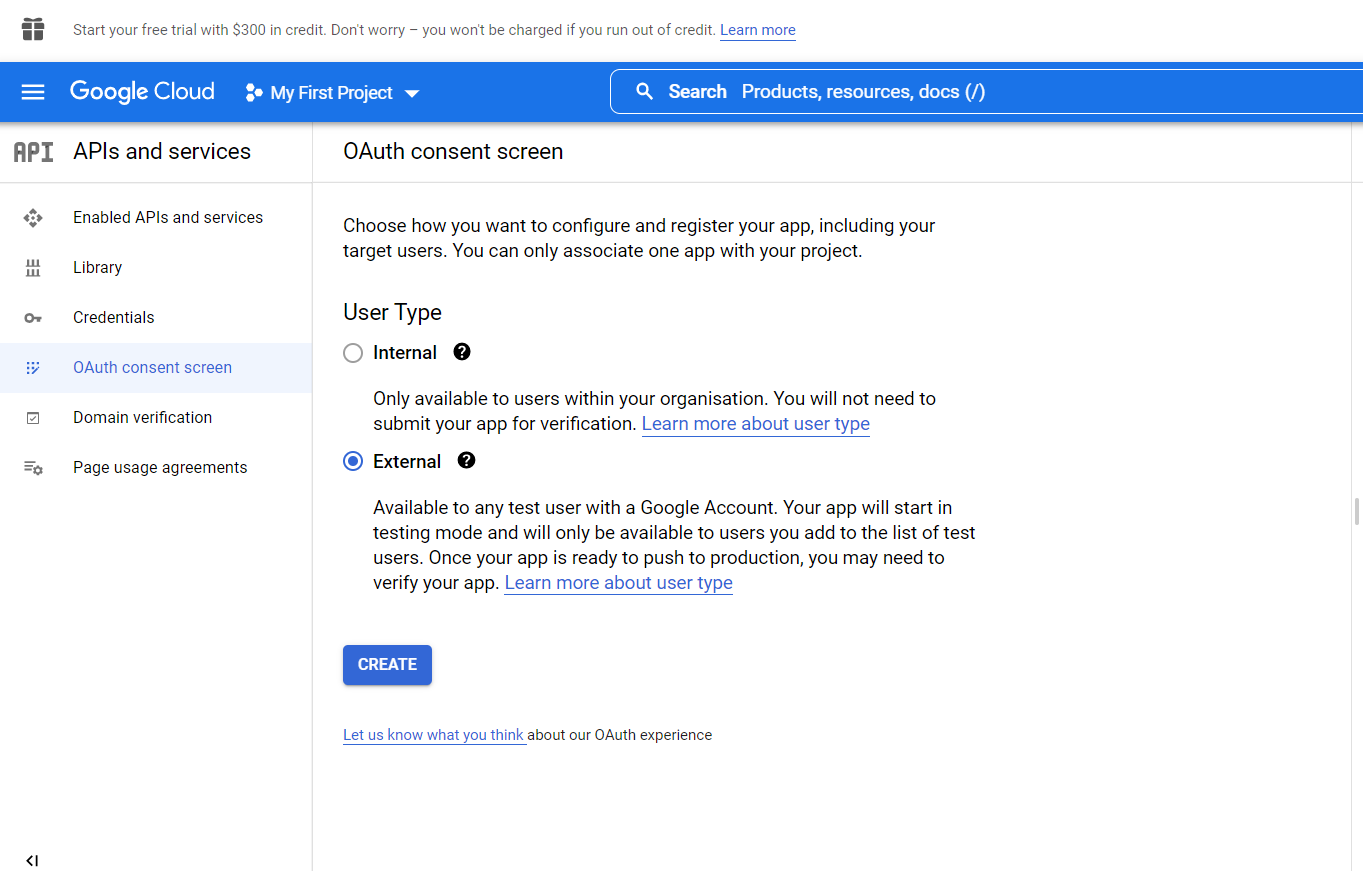Screen dimensions: 1363x871
Task: Click help icon next to External
Action: point(466,461)
